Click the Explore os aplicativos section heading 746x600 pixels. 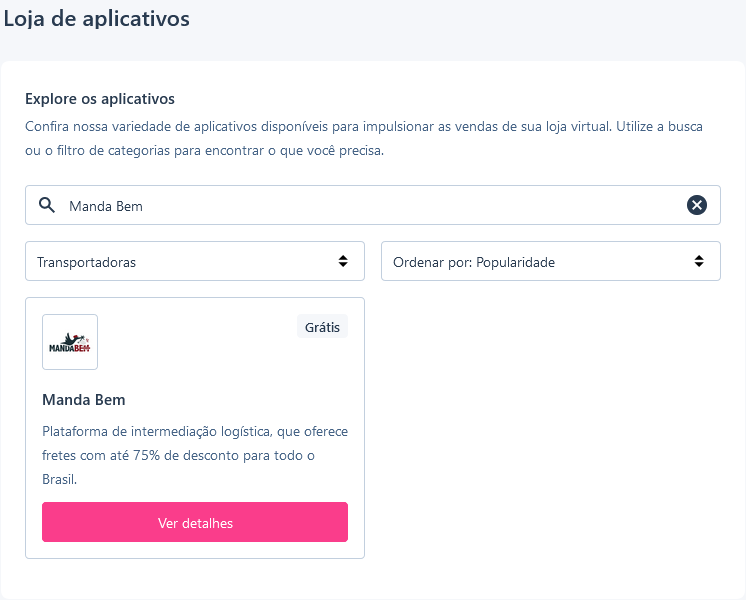[x=100, y=99]
